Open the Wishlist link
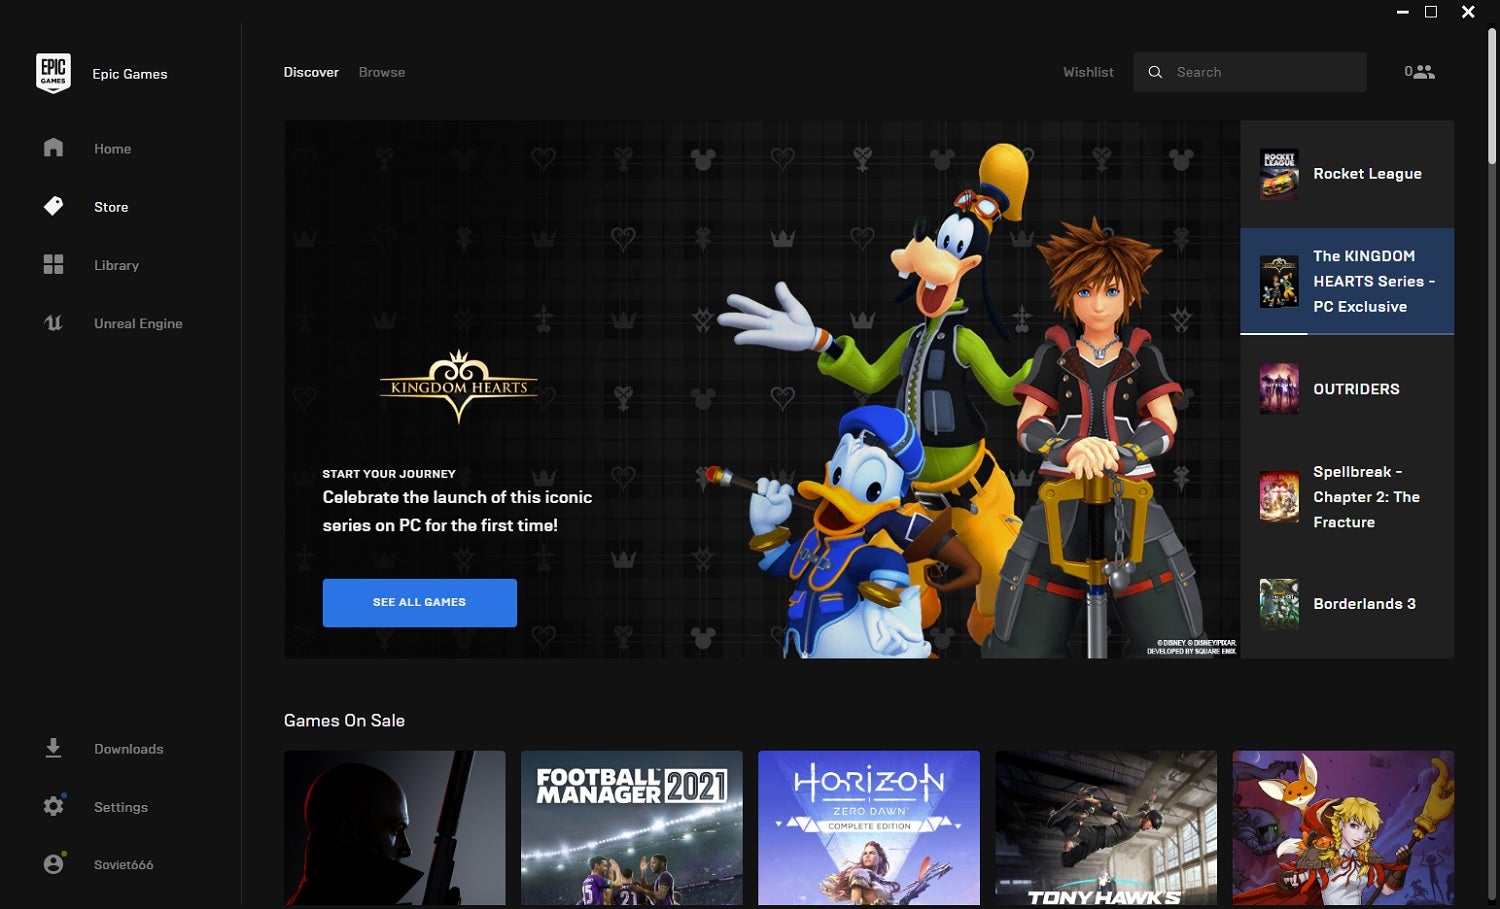Image resolution: width=1500 pixels, height=909 pixels. (1088, 72)
